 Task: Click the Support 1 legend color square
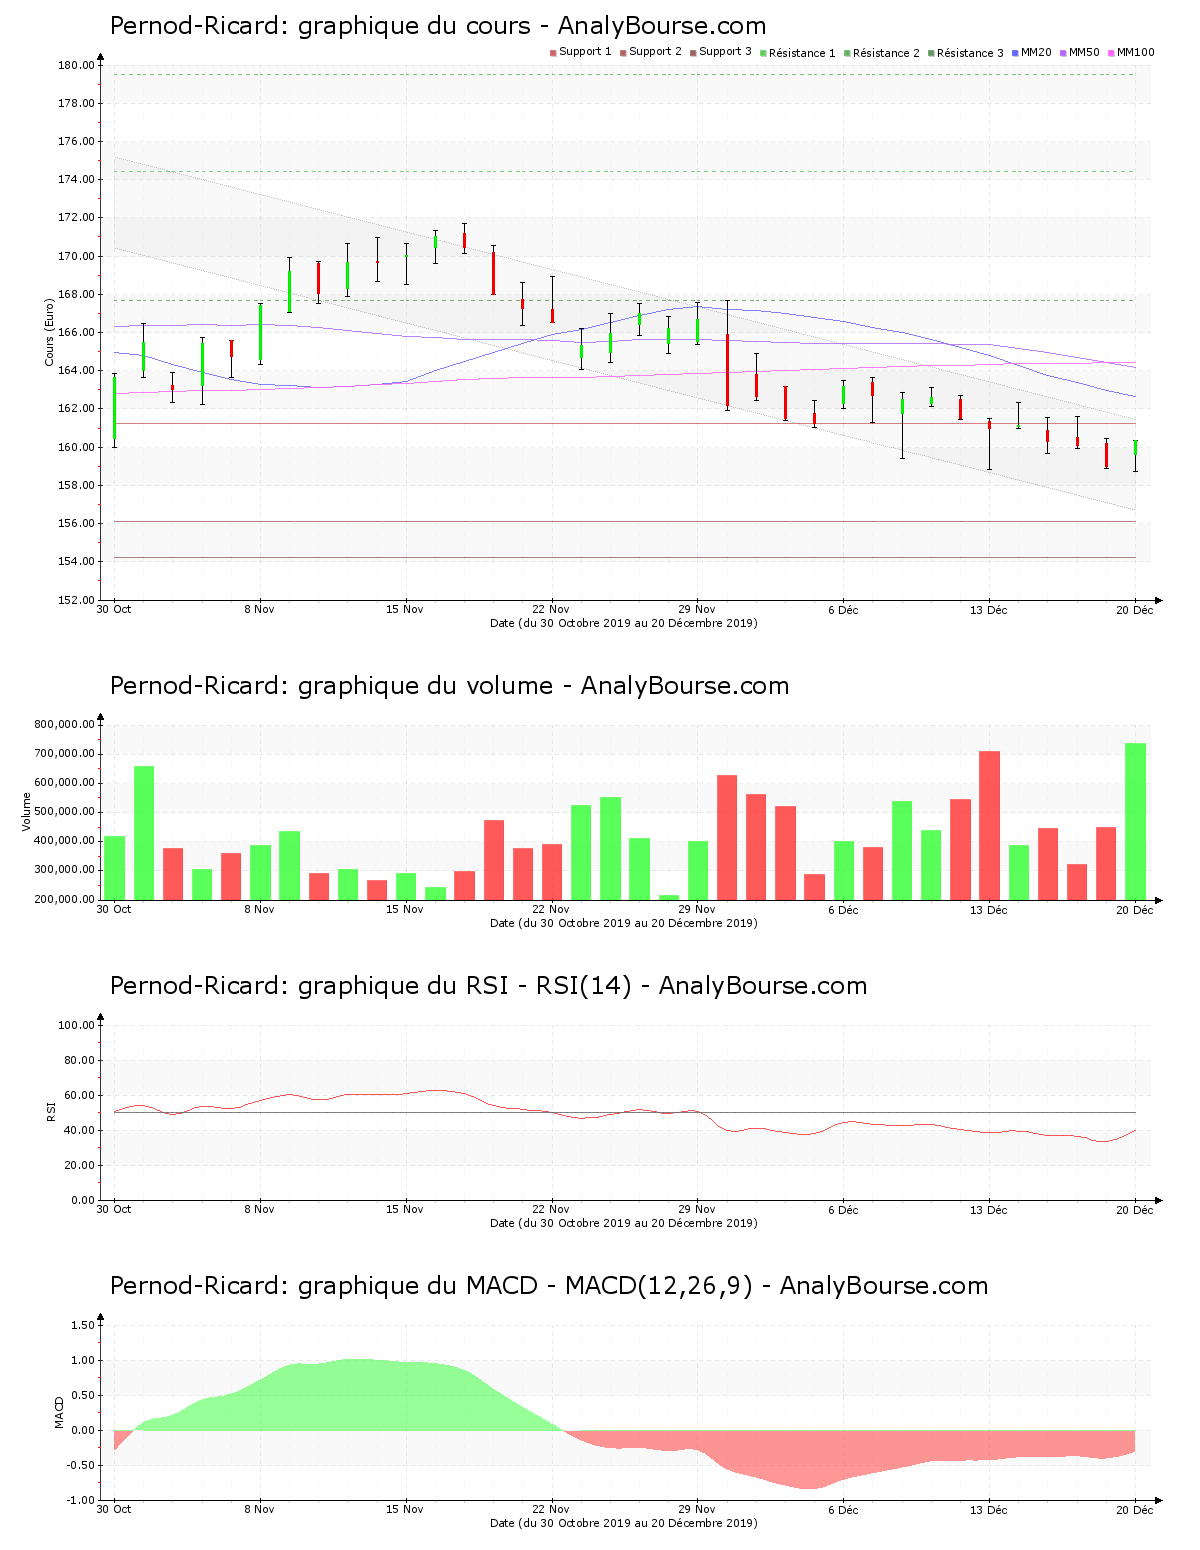coord(553,52)
